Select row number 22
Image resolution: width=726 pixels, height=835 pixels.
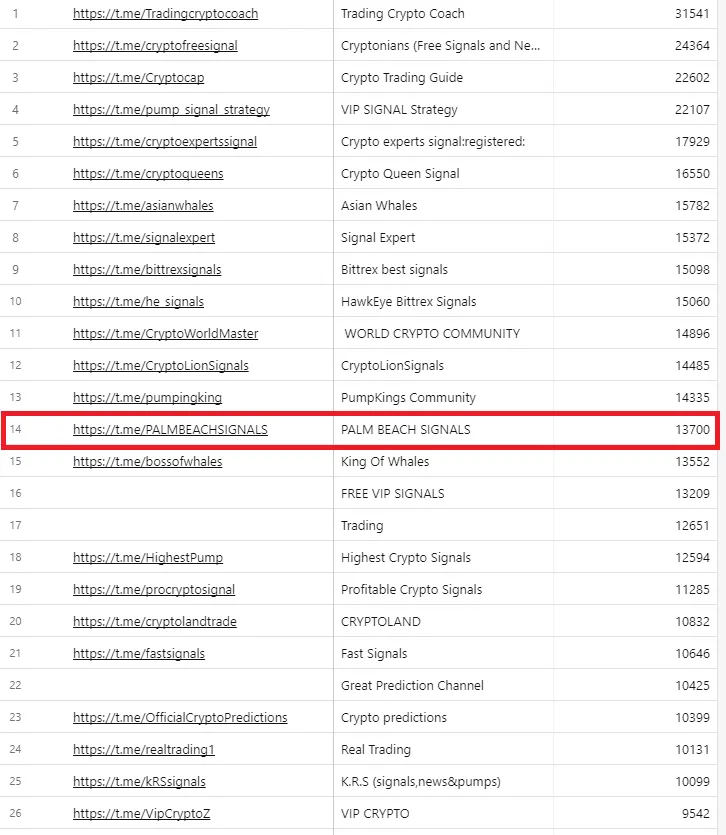[15, 685]
